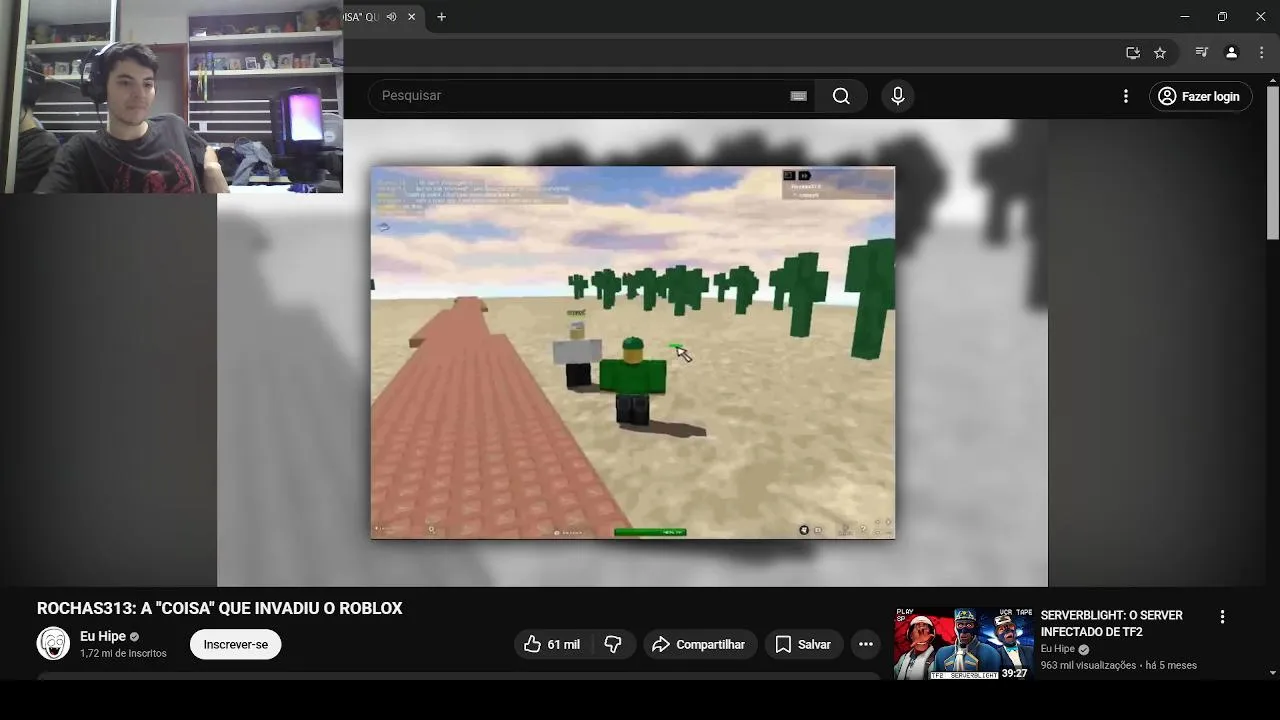Viewport: 1280px width, 720px height.
Task: Click the Fazer login button
Action: pyautogui.click(x=1199, y=96)
